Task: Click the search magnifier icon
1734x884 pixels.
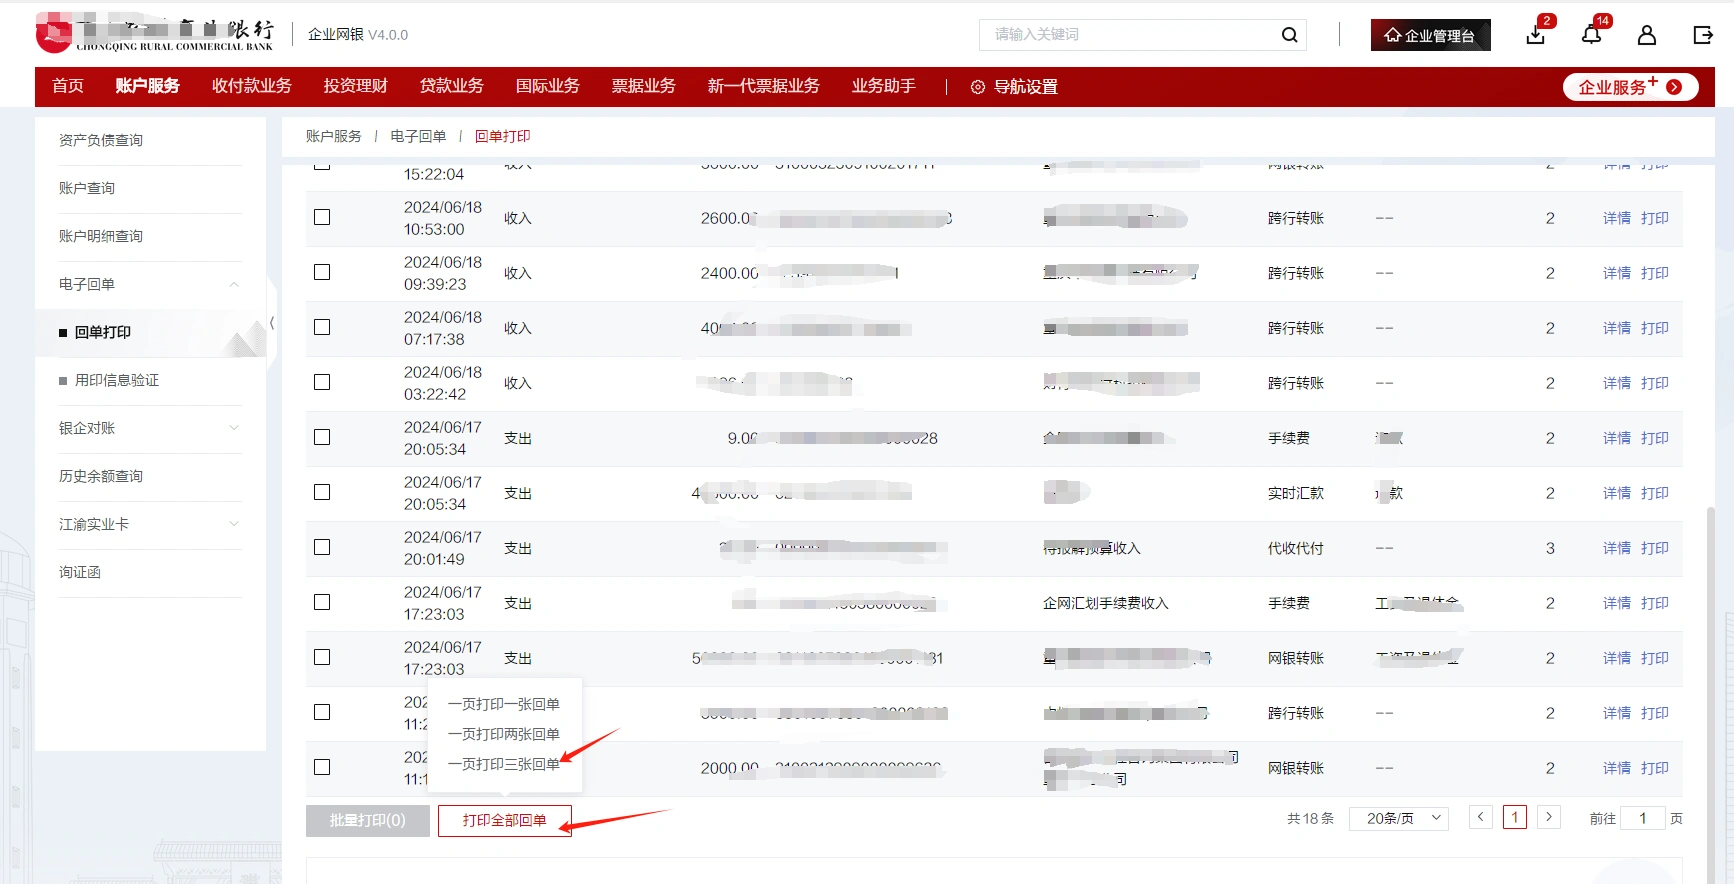Action: click(x=1289, y=35)
